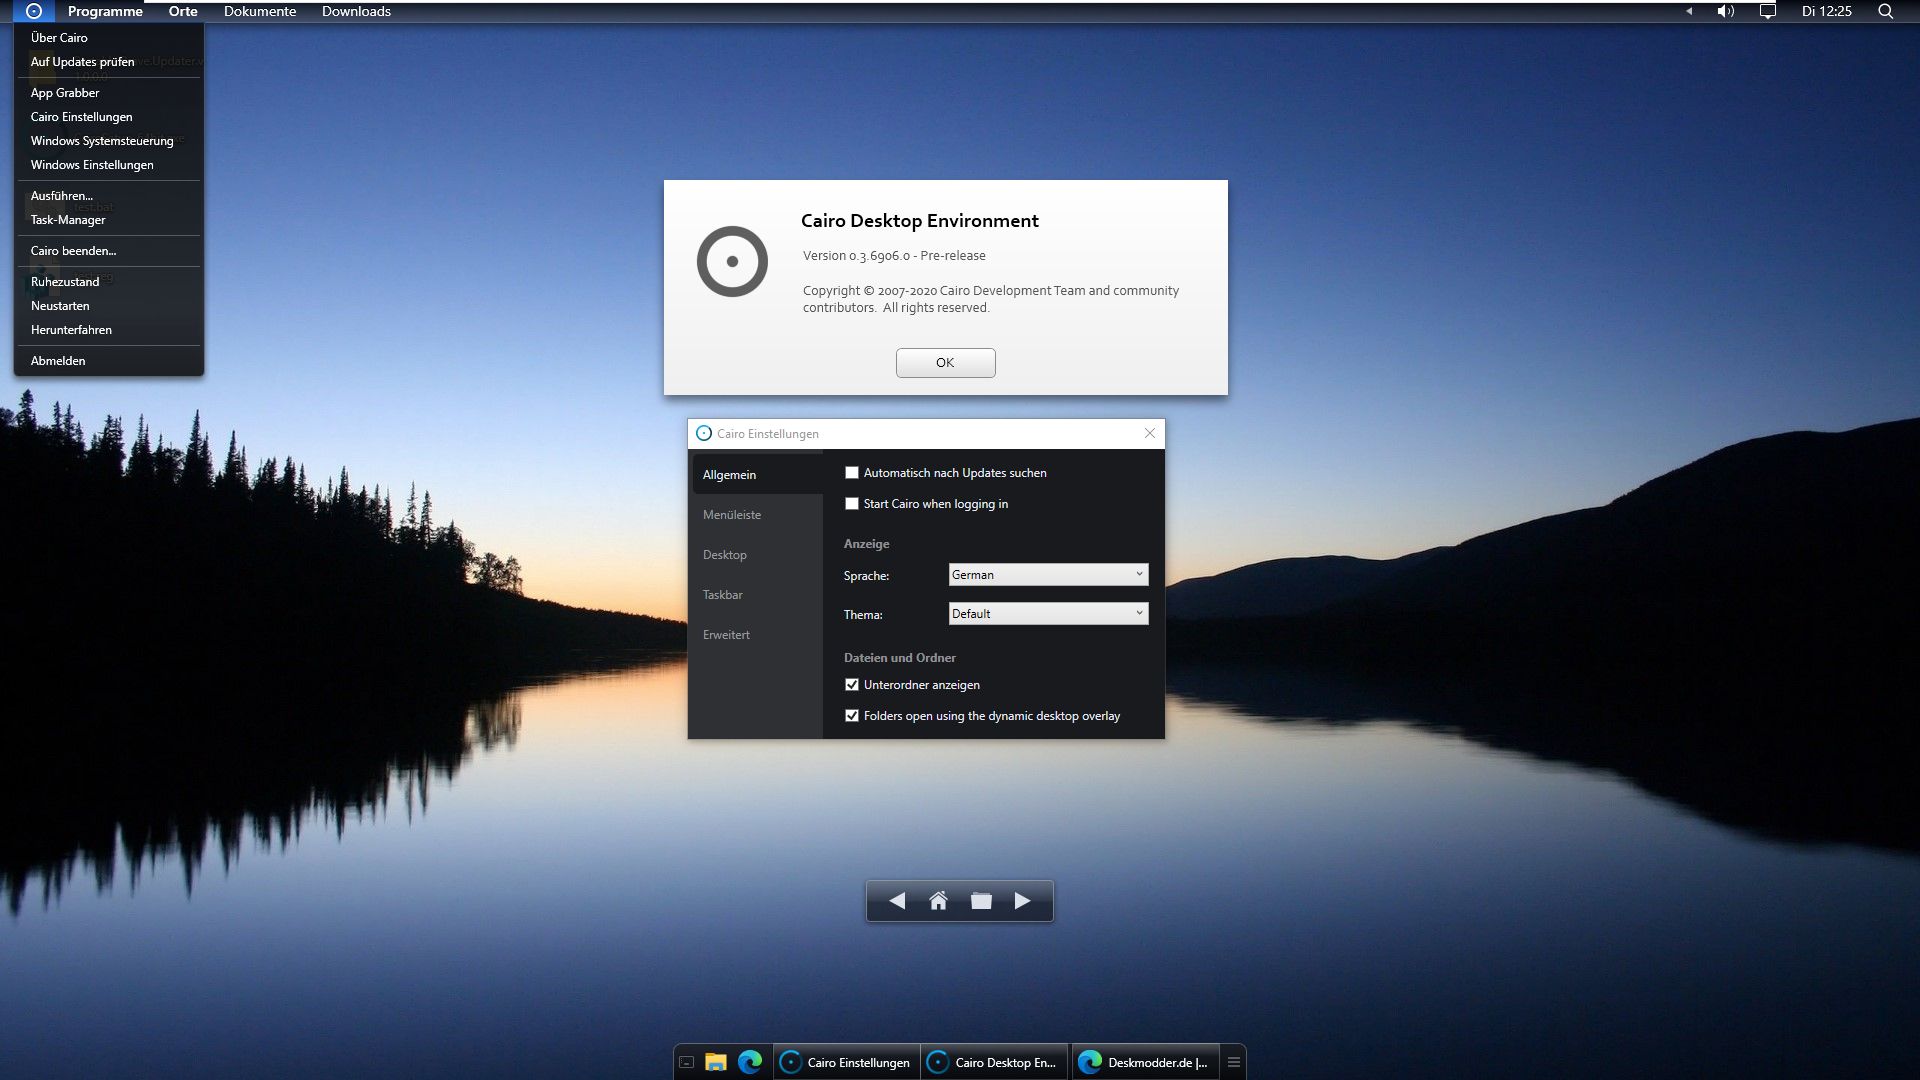Image resolution: width=1920 pixels, height=1080 pixels.
Task: Open App Grabber from the menu
Action: click(x=109, y=92)
